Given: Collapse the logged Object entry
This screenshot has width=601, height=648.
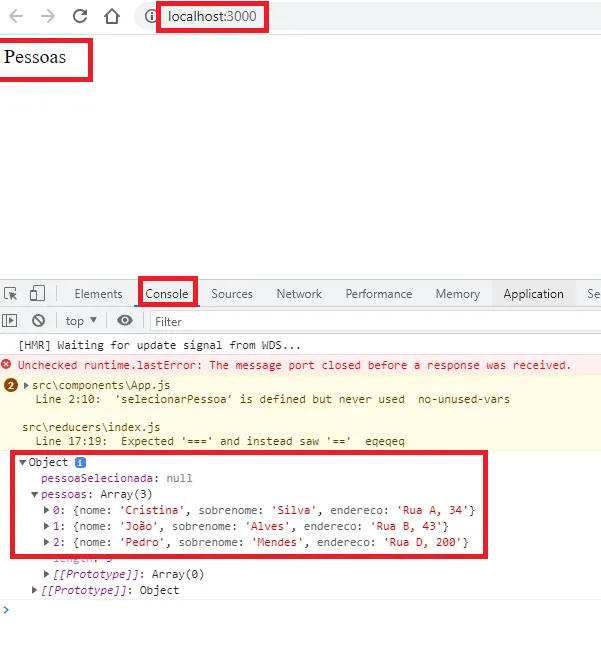Looking at the screenshot, I should (23, 462).
